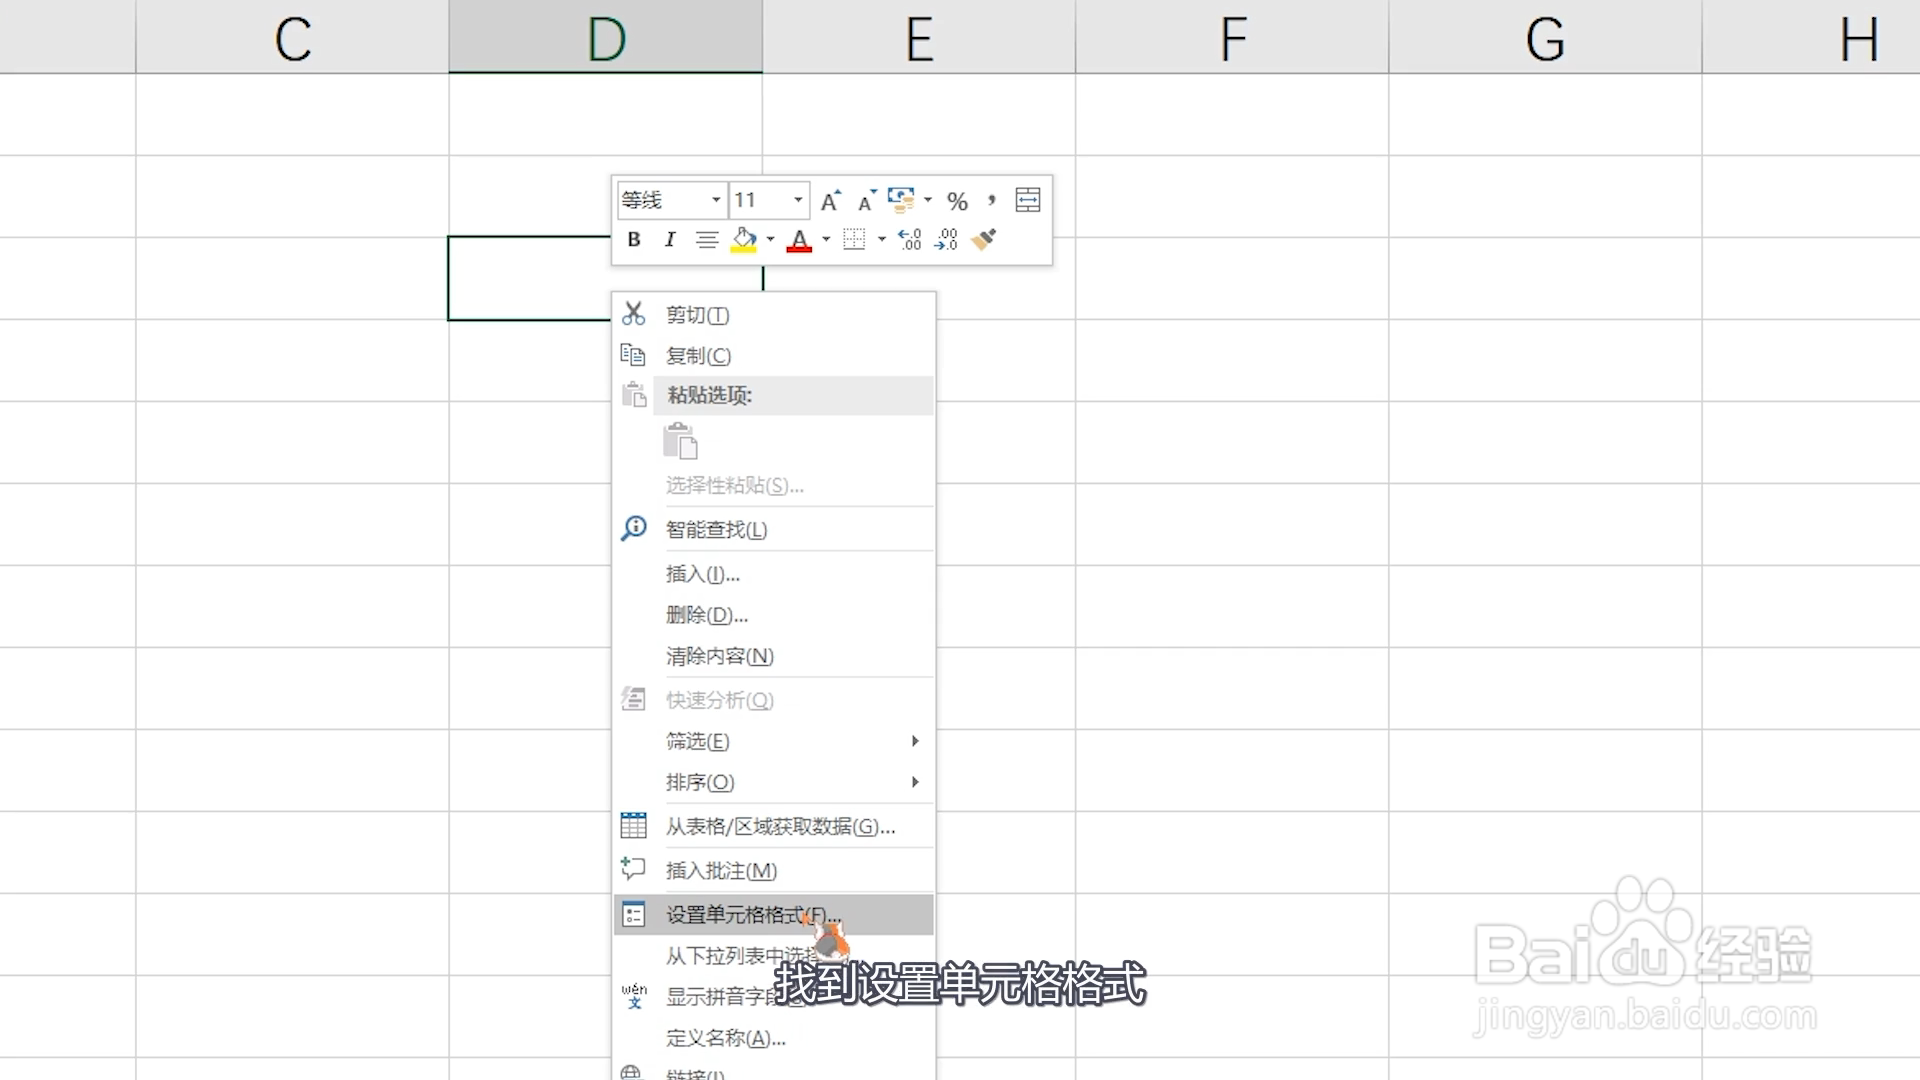
Task: Click the Accounting Number Format currency icon
Action: 901,200
